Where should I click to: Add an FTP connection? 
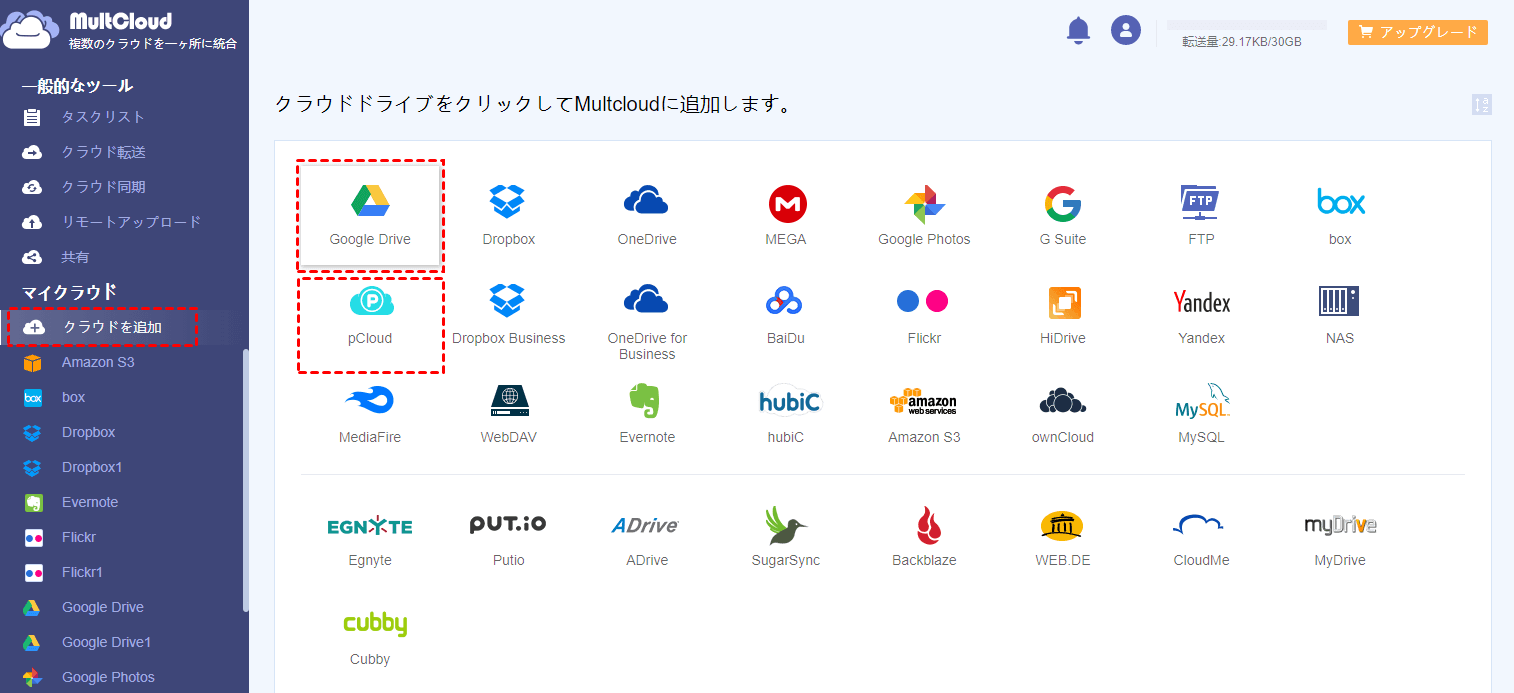pyautogui.click(x=1201, y=216)
